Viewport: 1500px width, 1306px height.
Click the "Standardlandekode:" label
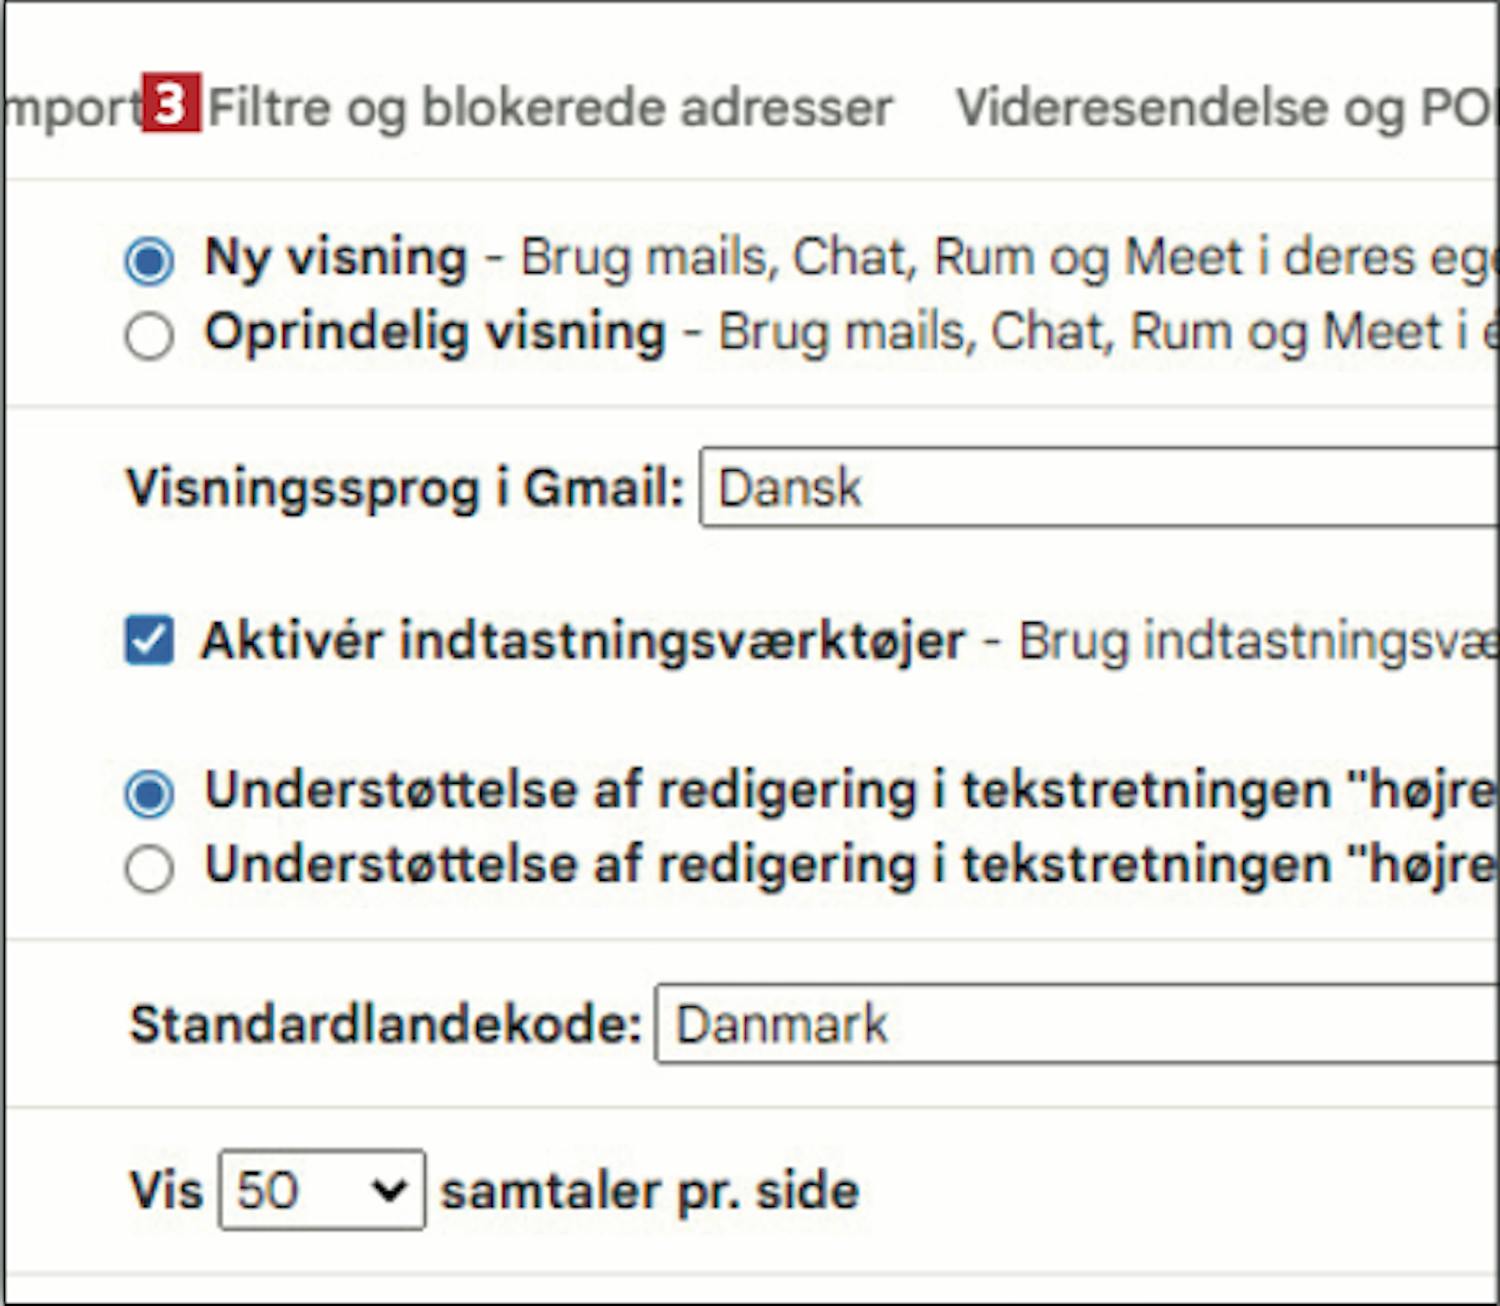point(386,1025)
